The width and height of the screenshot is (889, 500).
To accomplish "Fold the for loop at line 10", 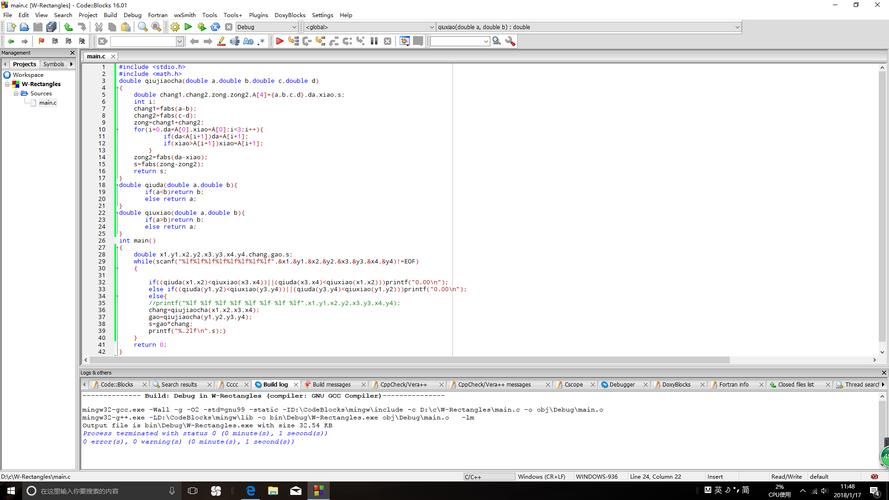I will coord(119,129).
